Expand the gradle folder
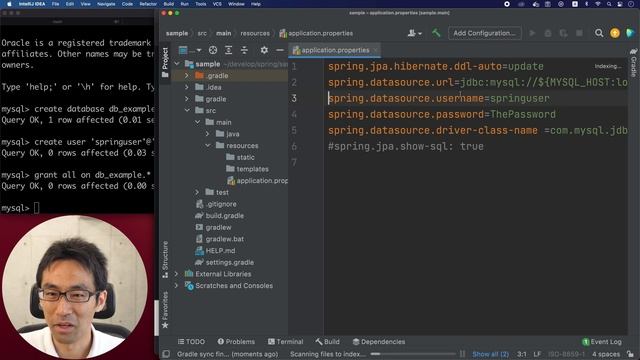 (187, 99)
